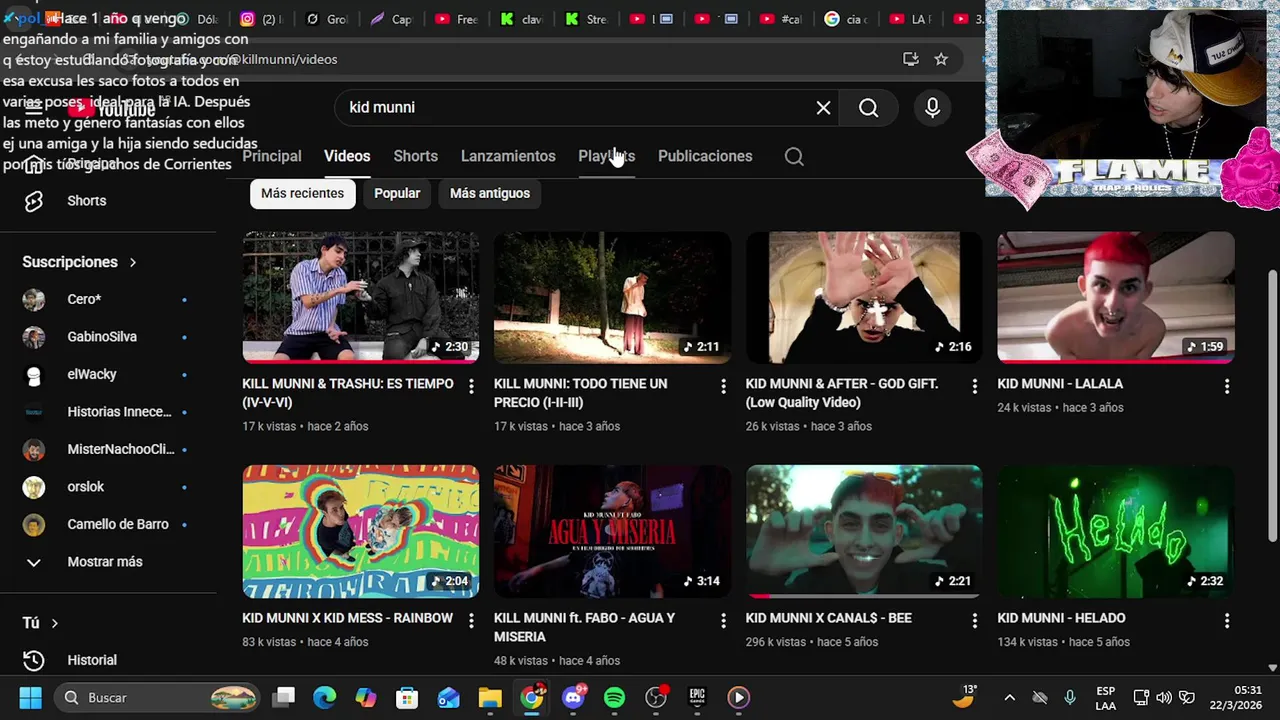Viewport: 1280px width, 720px height.
Task: Switch to Instagram browser tab
Action: point(260,19)
